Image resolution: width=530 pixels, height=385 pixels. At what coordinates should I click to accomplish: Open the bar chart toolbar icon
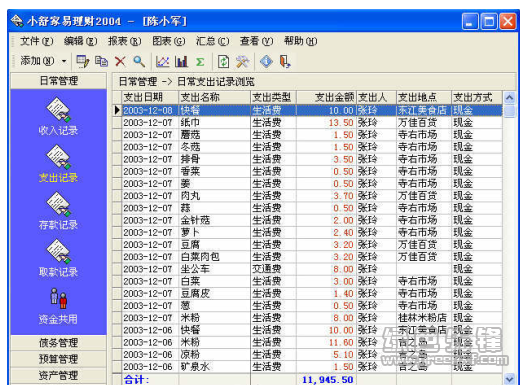click(x=181, y=62)
